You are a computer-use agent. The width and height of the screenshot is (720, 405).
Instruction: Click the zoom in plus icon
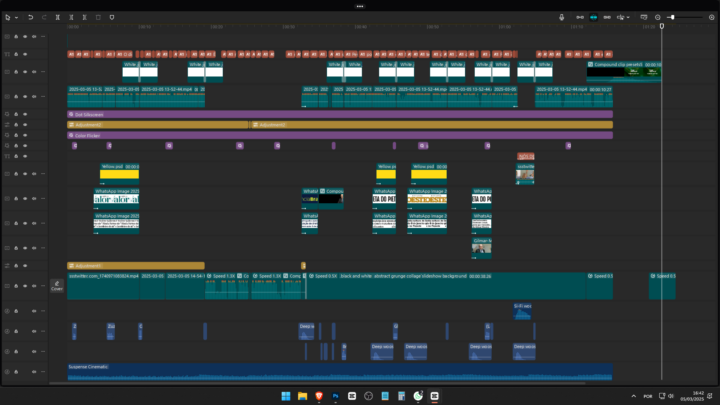pyautogui.click(x=709, y=17)
